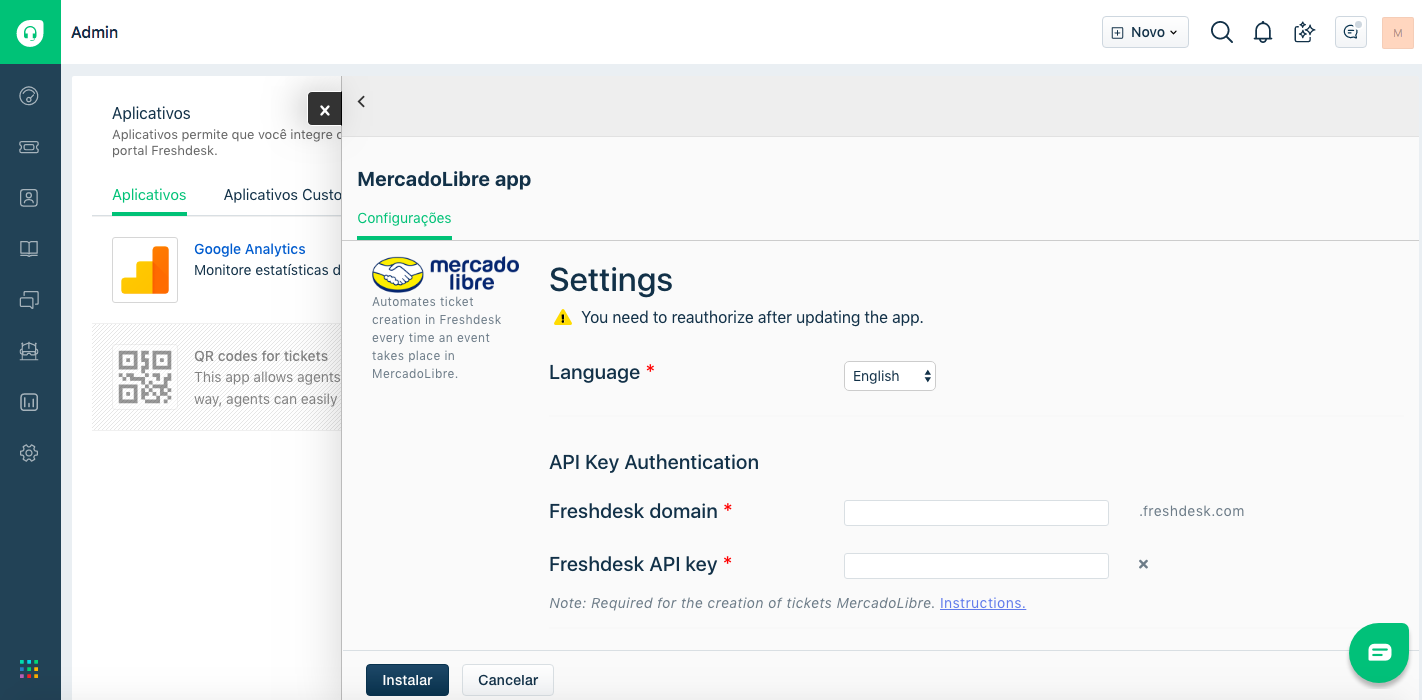Click the Instalar button
This screenshot has height=700, width=1422.
tap(407, 680)
